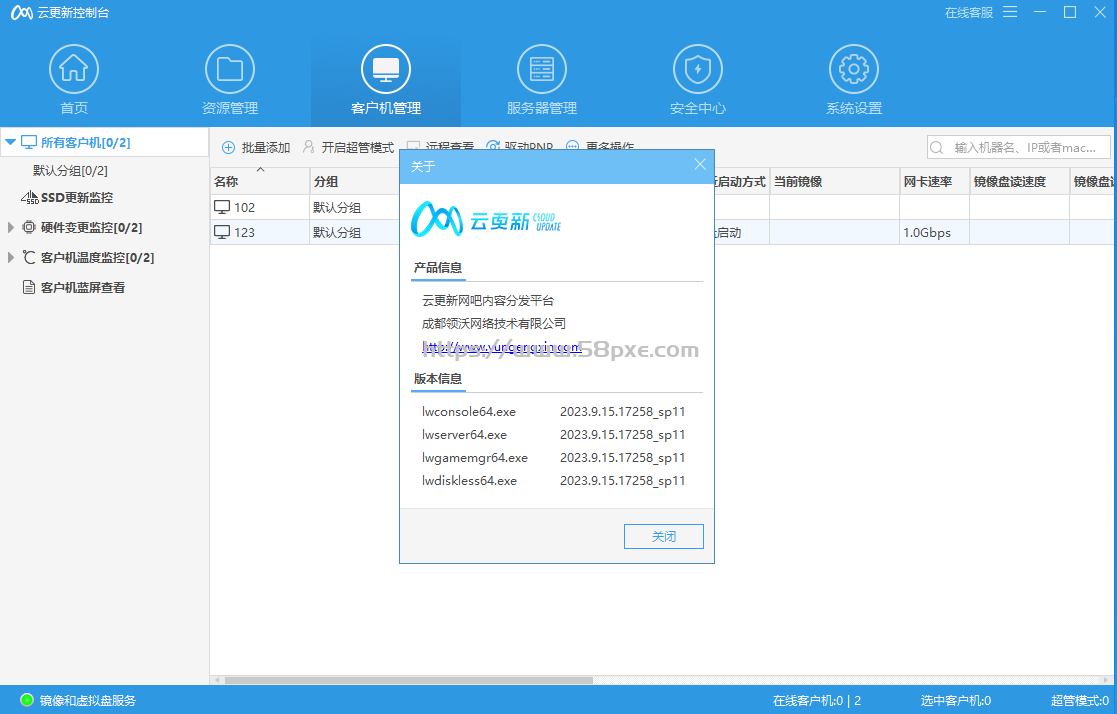This screenshot has width=1117, height=714.
Task: Sort by the 名称 column header
Action: tap(260, 182)
